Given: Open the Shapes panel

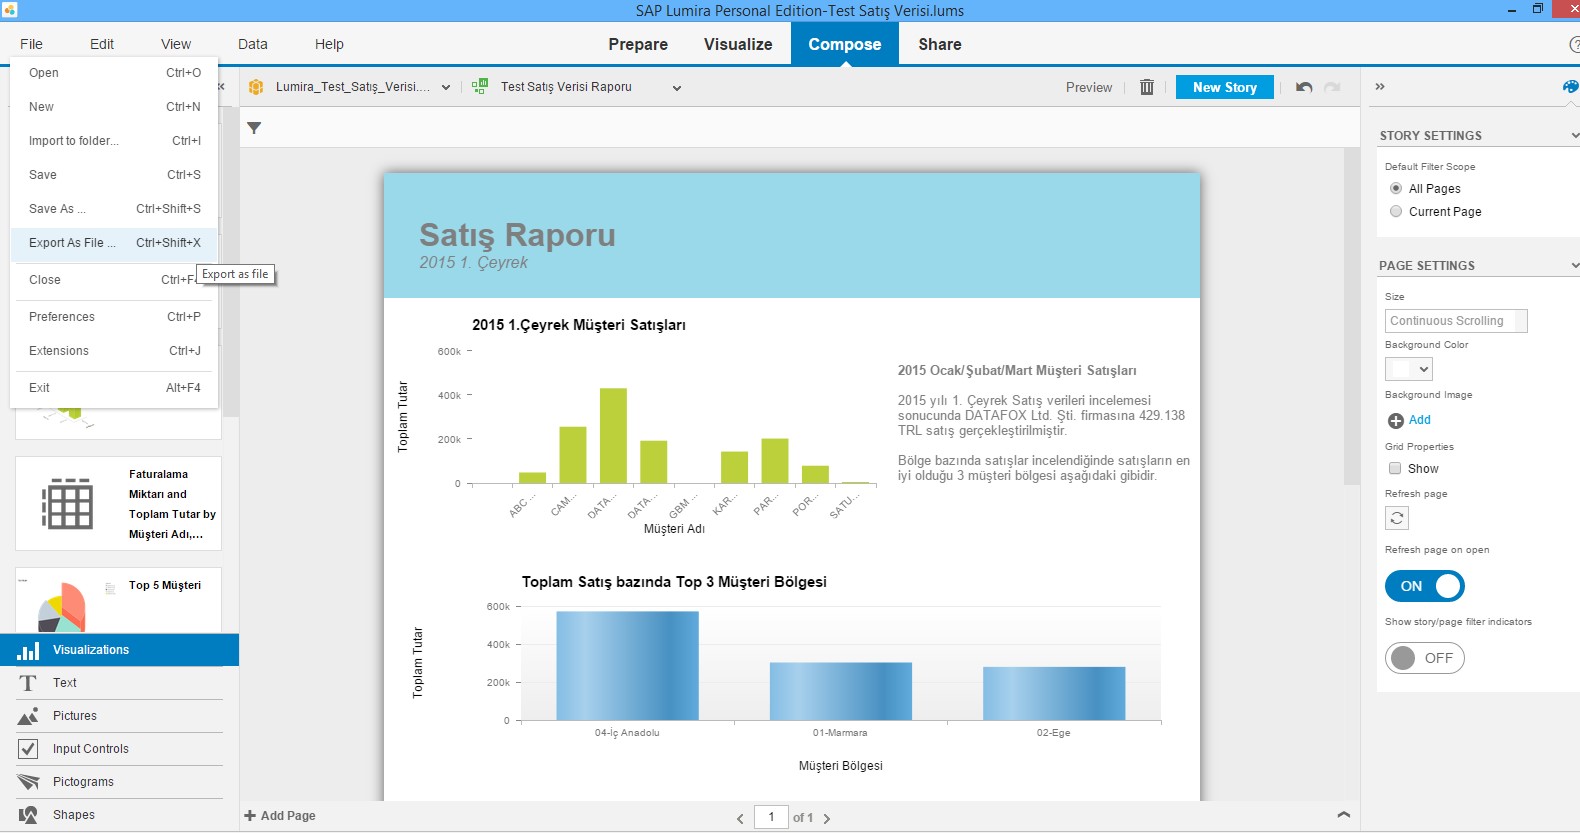Looking at the screenshot, I should (x=73, y=815).
